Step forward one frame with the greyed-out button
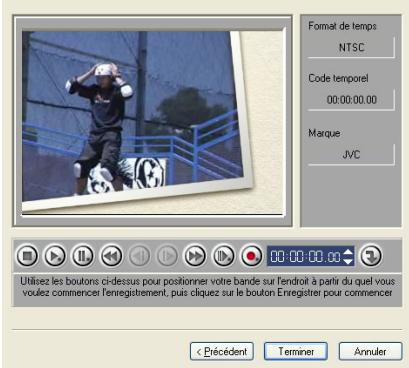409x368 pixels. tap(167, 256)
